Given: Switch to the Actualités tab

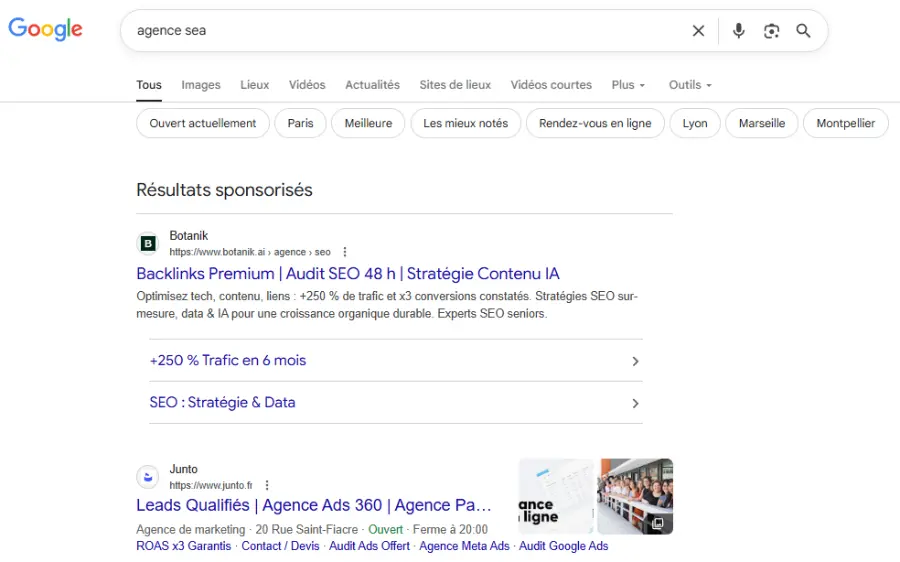Looking at the screenshot, I should pyautogui.click(x=373, y=85).
